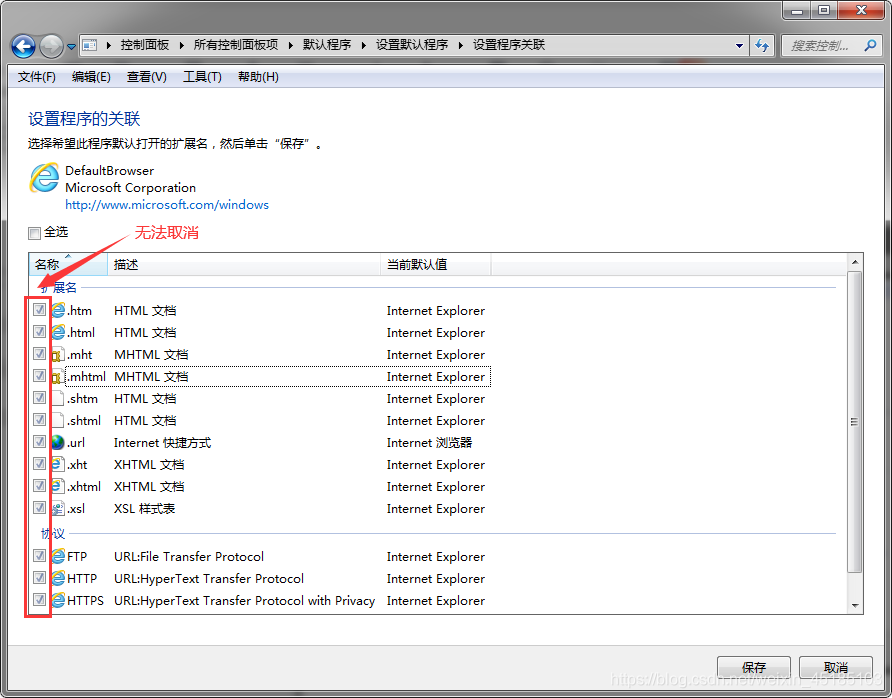The width and height of the screenshot is (892, 698).
Task: Open the 查看(V) menu
Action: (x=146, y=77)
